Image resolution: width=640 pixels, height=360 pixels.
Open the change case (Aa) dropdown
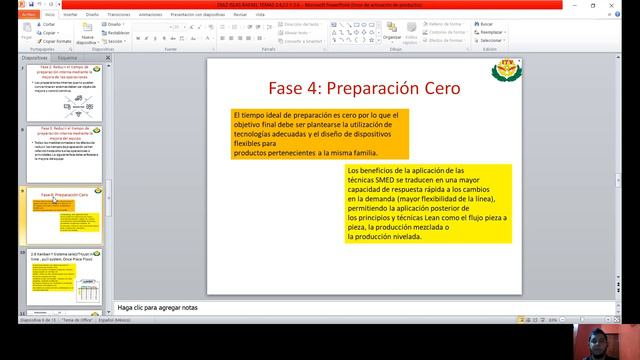click(194, 38)
